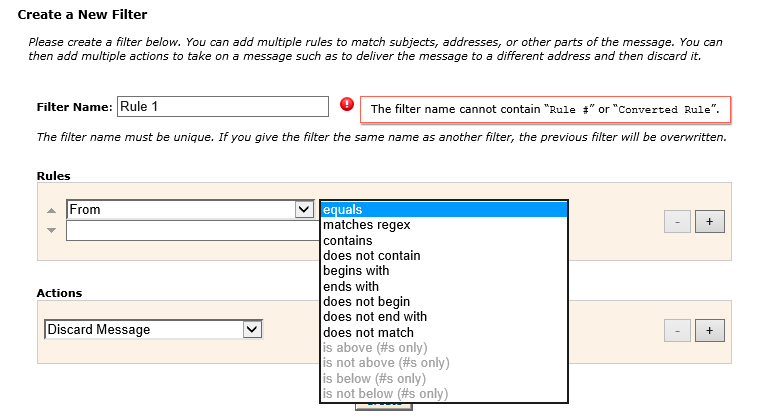Select 'ends with' operator
Image resolution: width=760 pixels, height=420 pixels.
click(443, 287)
